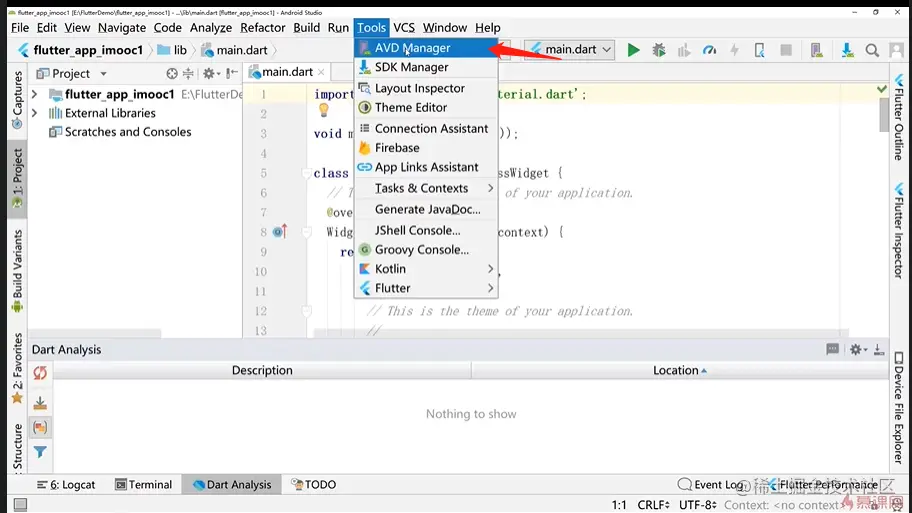Search everywhere with magnifier icon
Screen dimensions: 912x513
[872, 50]
